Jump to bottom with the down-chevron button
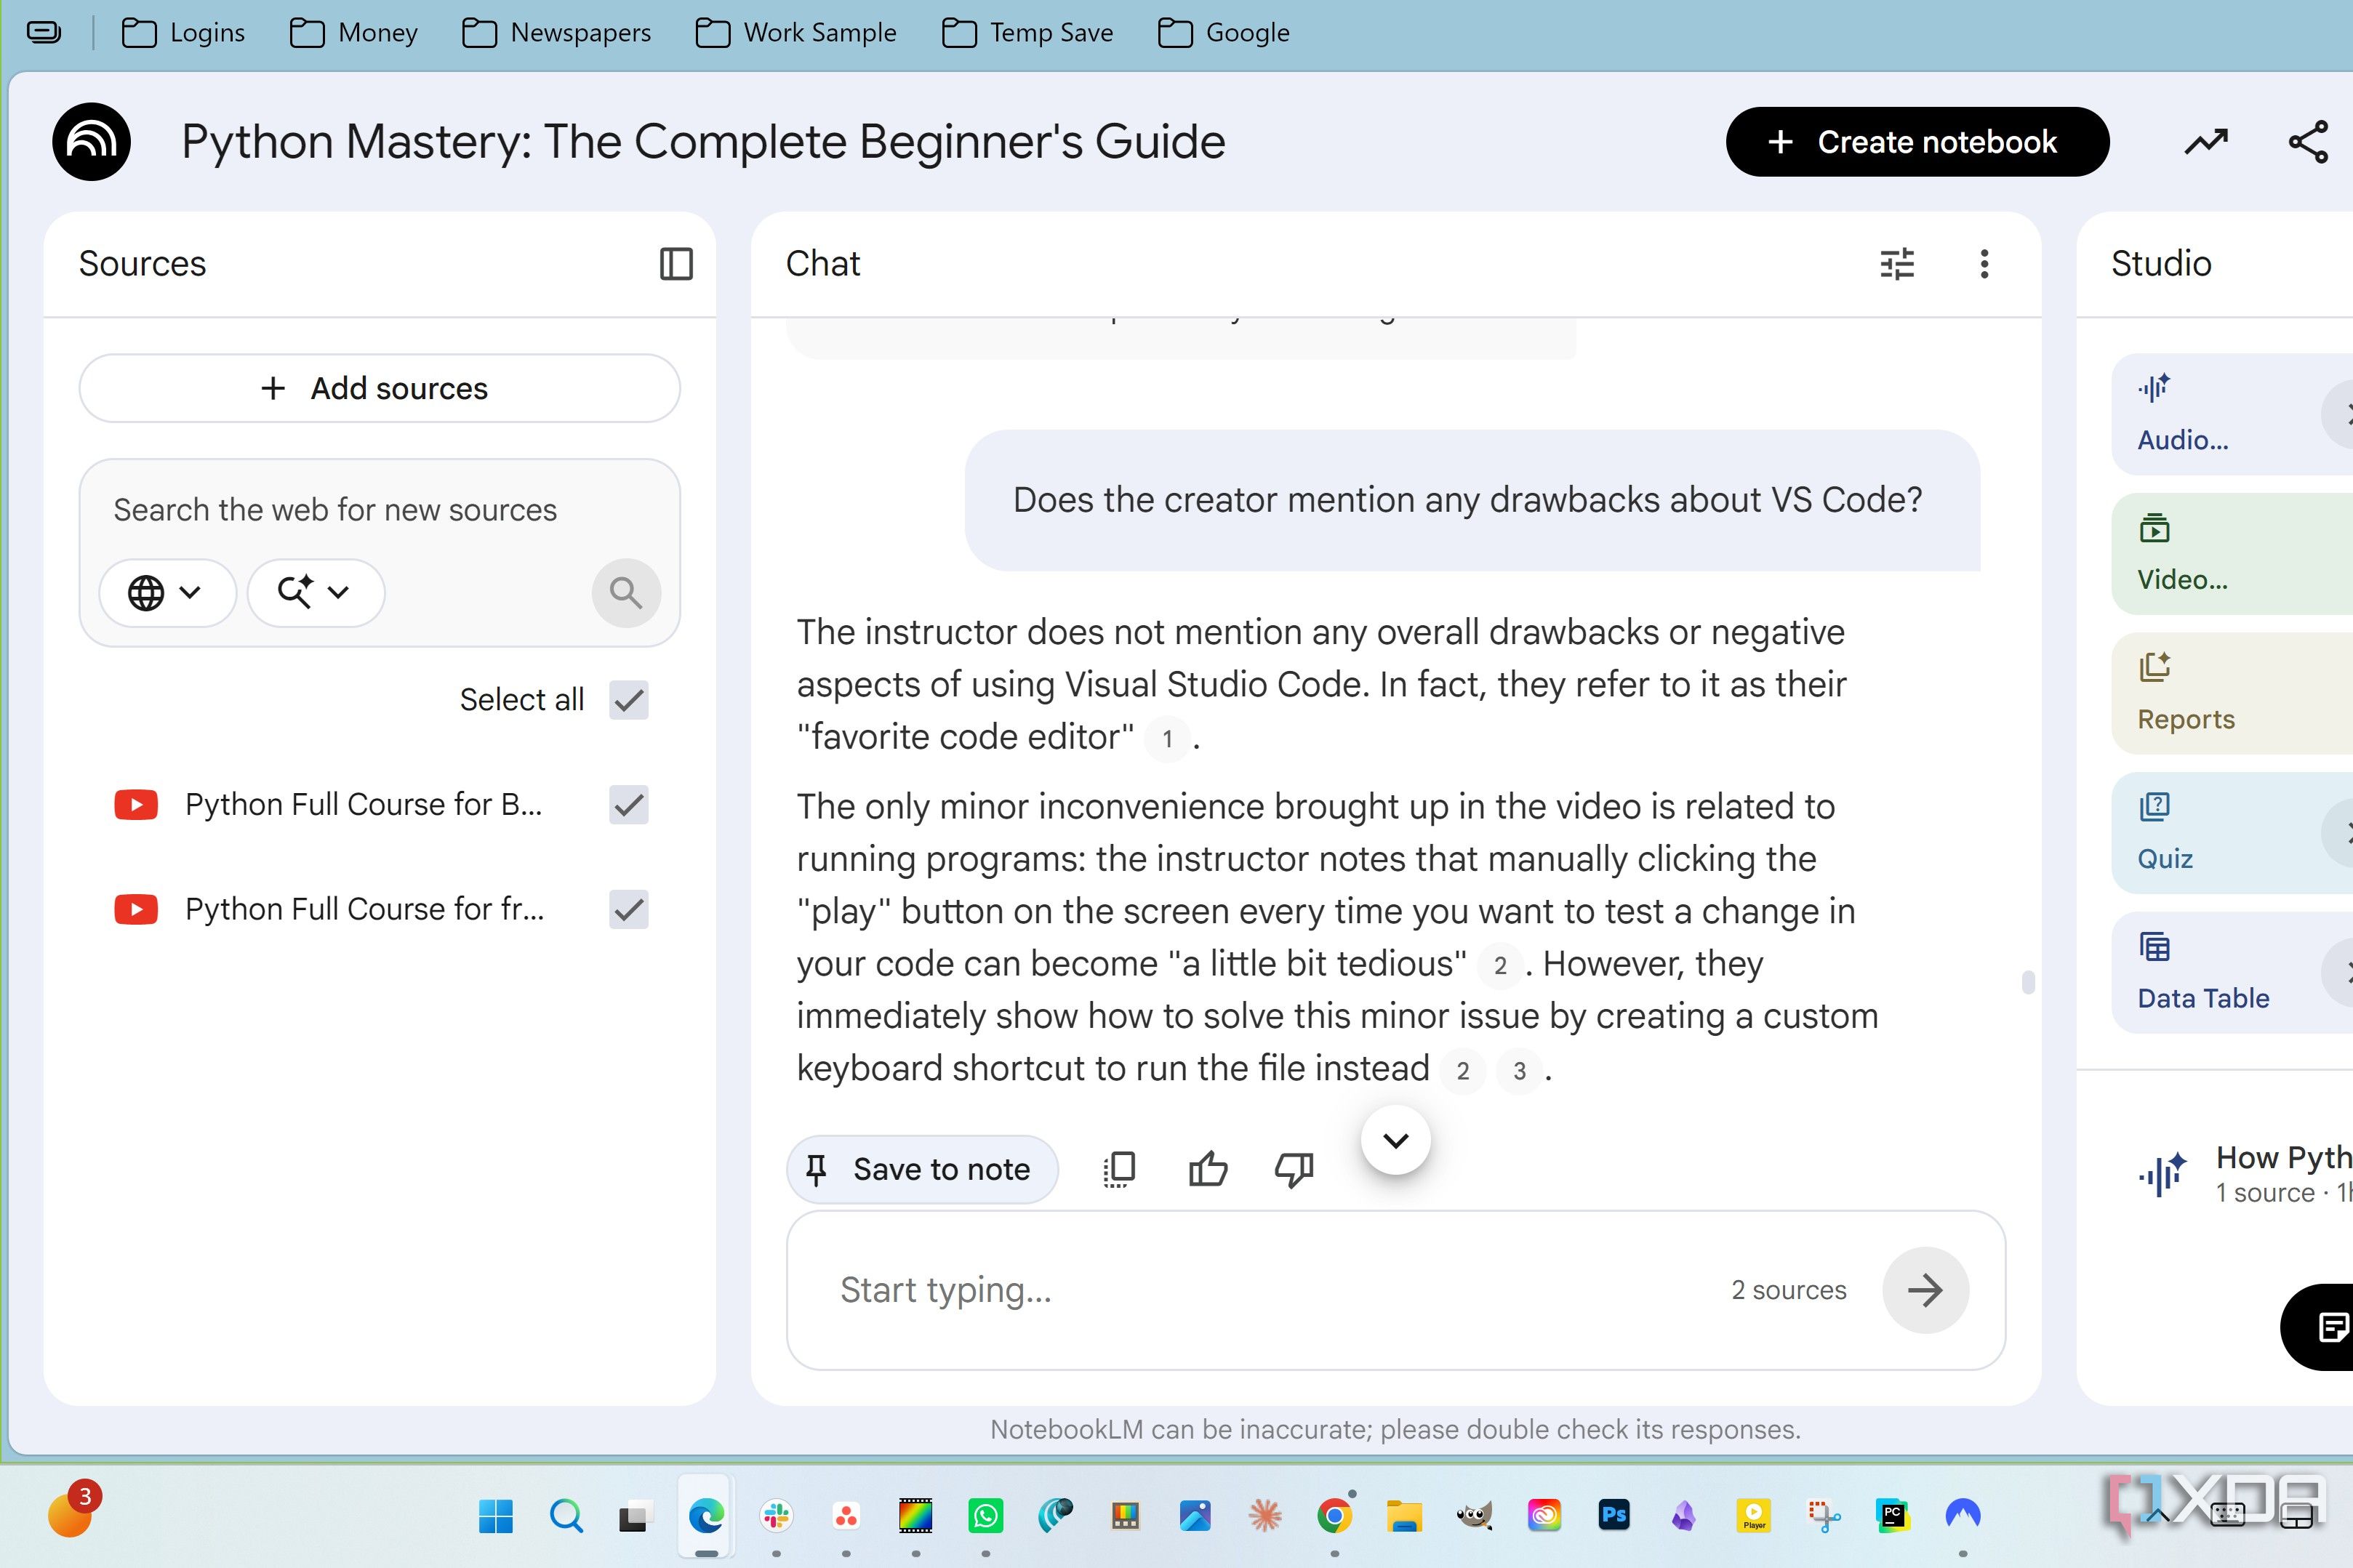2353x1568 pixels. pos(1395,1140)
